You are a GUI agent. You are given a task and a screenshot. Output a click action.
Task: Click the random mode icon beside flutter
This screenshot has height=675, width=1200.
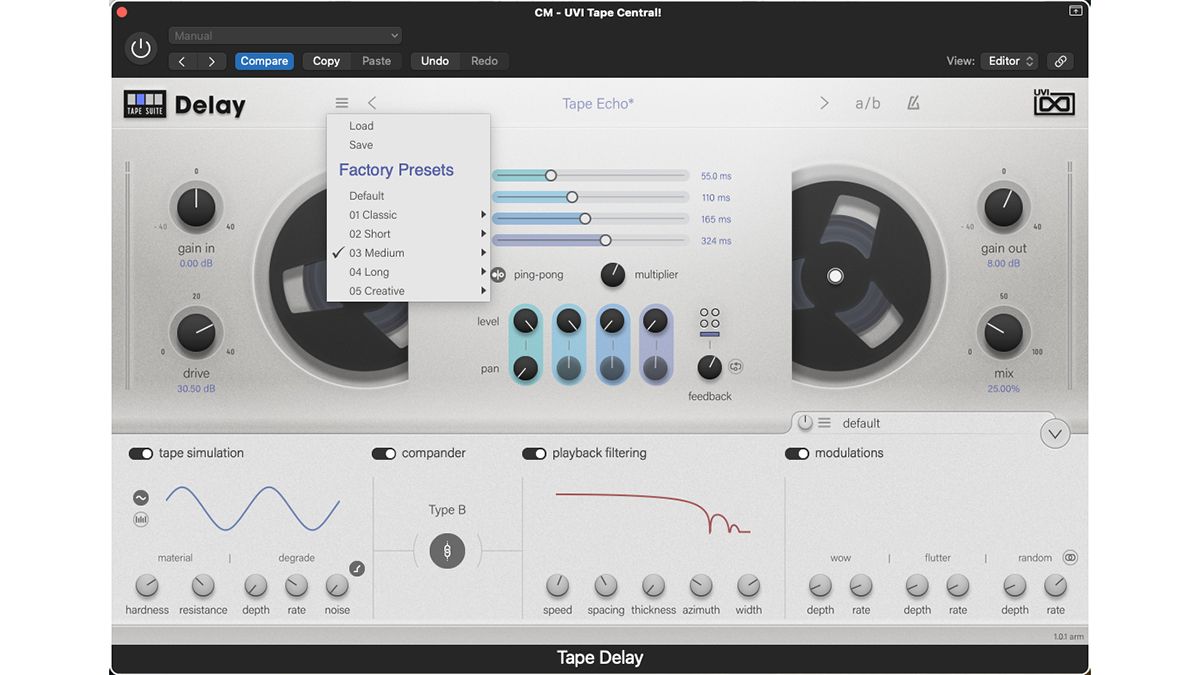coord(1069,557)
